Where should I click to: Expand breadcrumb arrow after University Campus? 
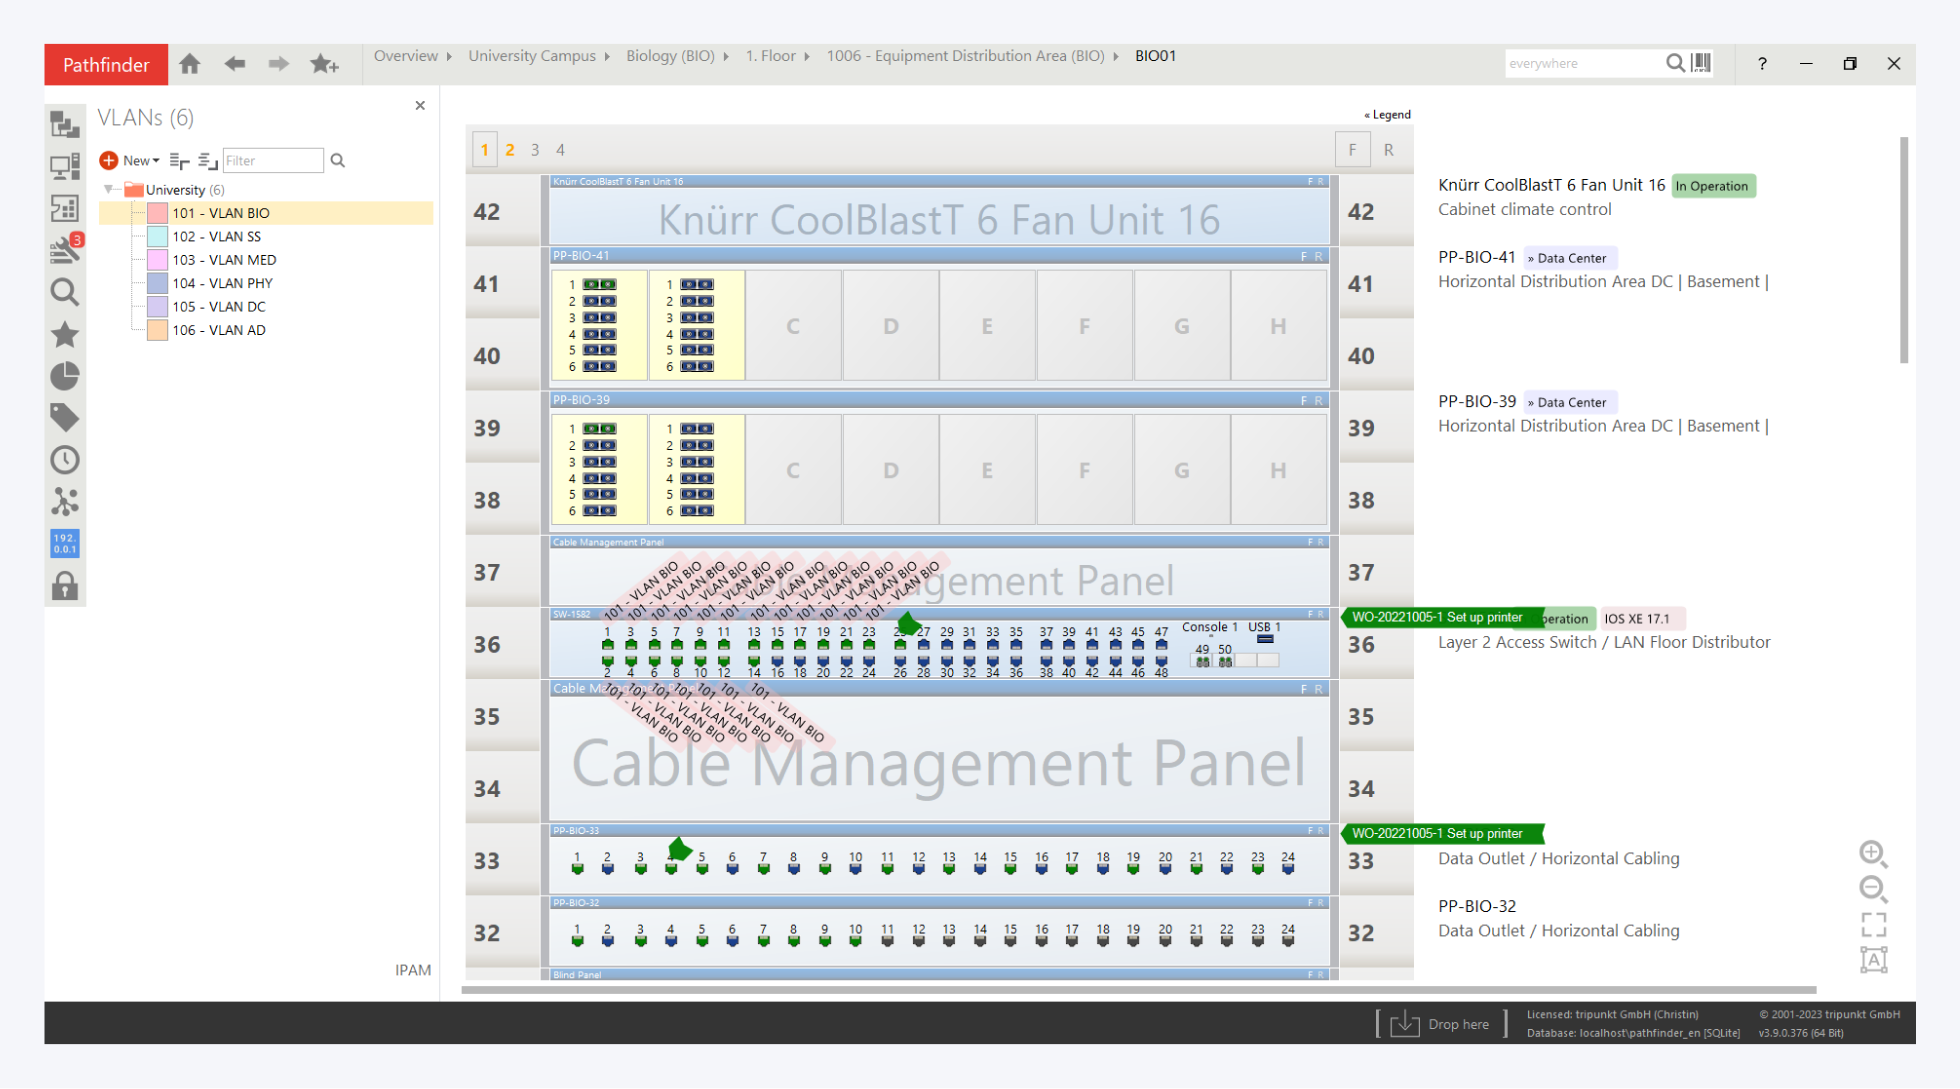pyautogui.click(x=607, y=57)
